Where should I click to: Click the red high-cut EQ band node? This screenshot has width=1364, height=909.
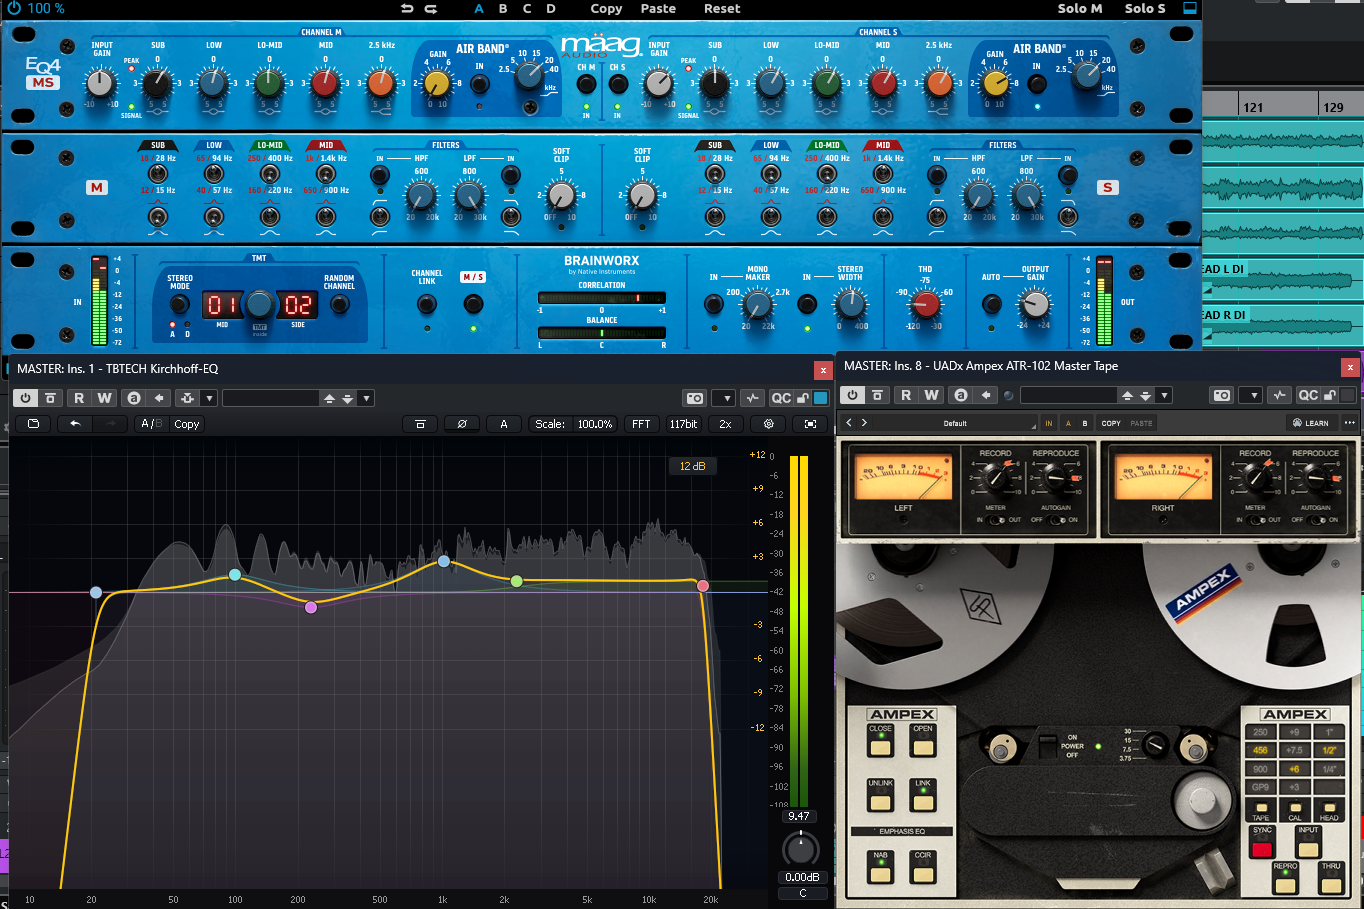point(703,586)
